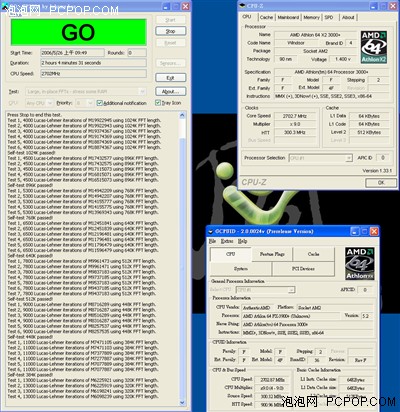This screenshot has height=412, width=400.
Task: Click the stress test window title icon
Action: pyautogui.click(x=4, y=6)
